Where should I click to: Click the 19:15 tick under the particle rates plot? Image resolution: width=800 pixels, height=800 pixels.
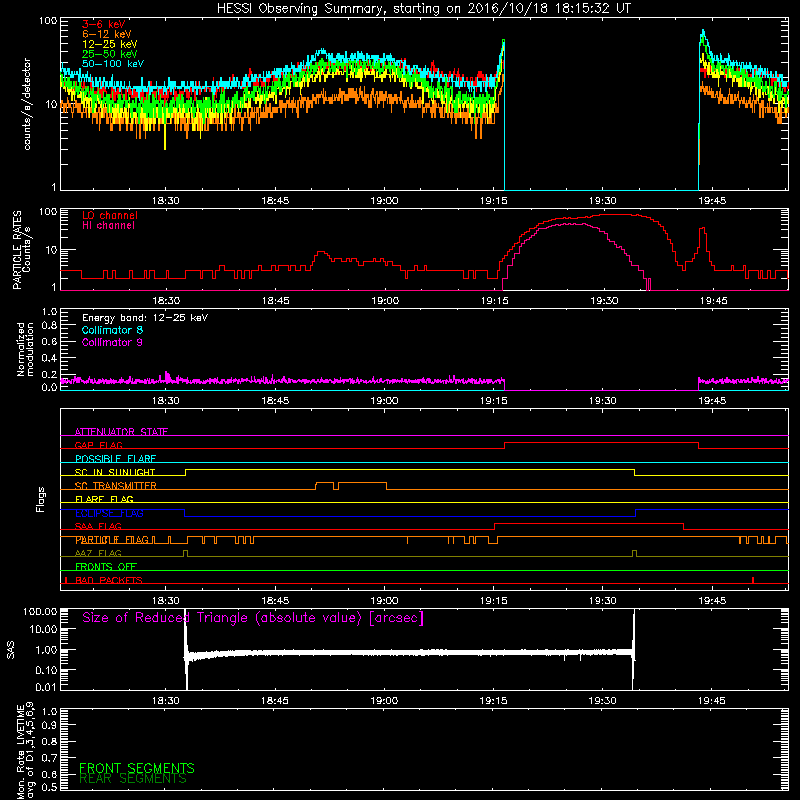[x=494, y=301]
